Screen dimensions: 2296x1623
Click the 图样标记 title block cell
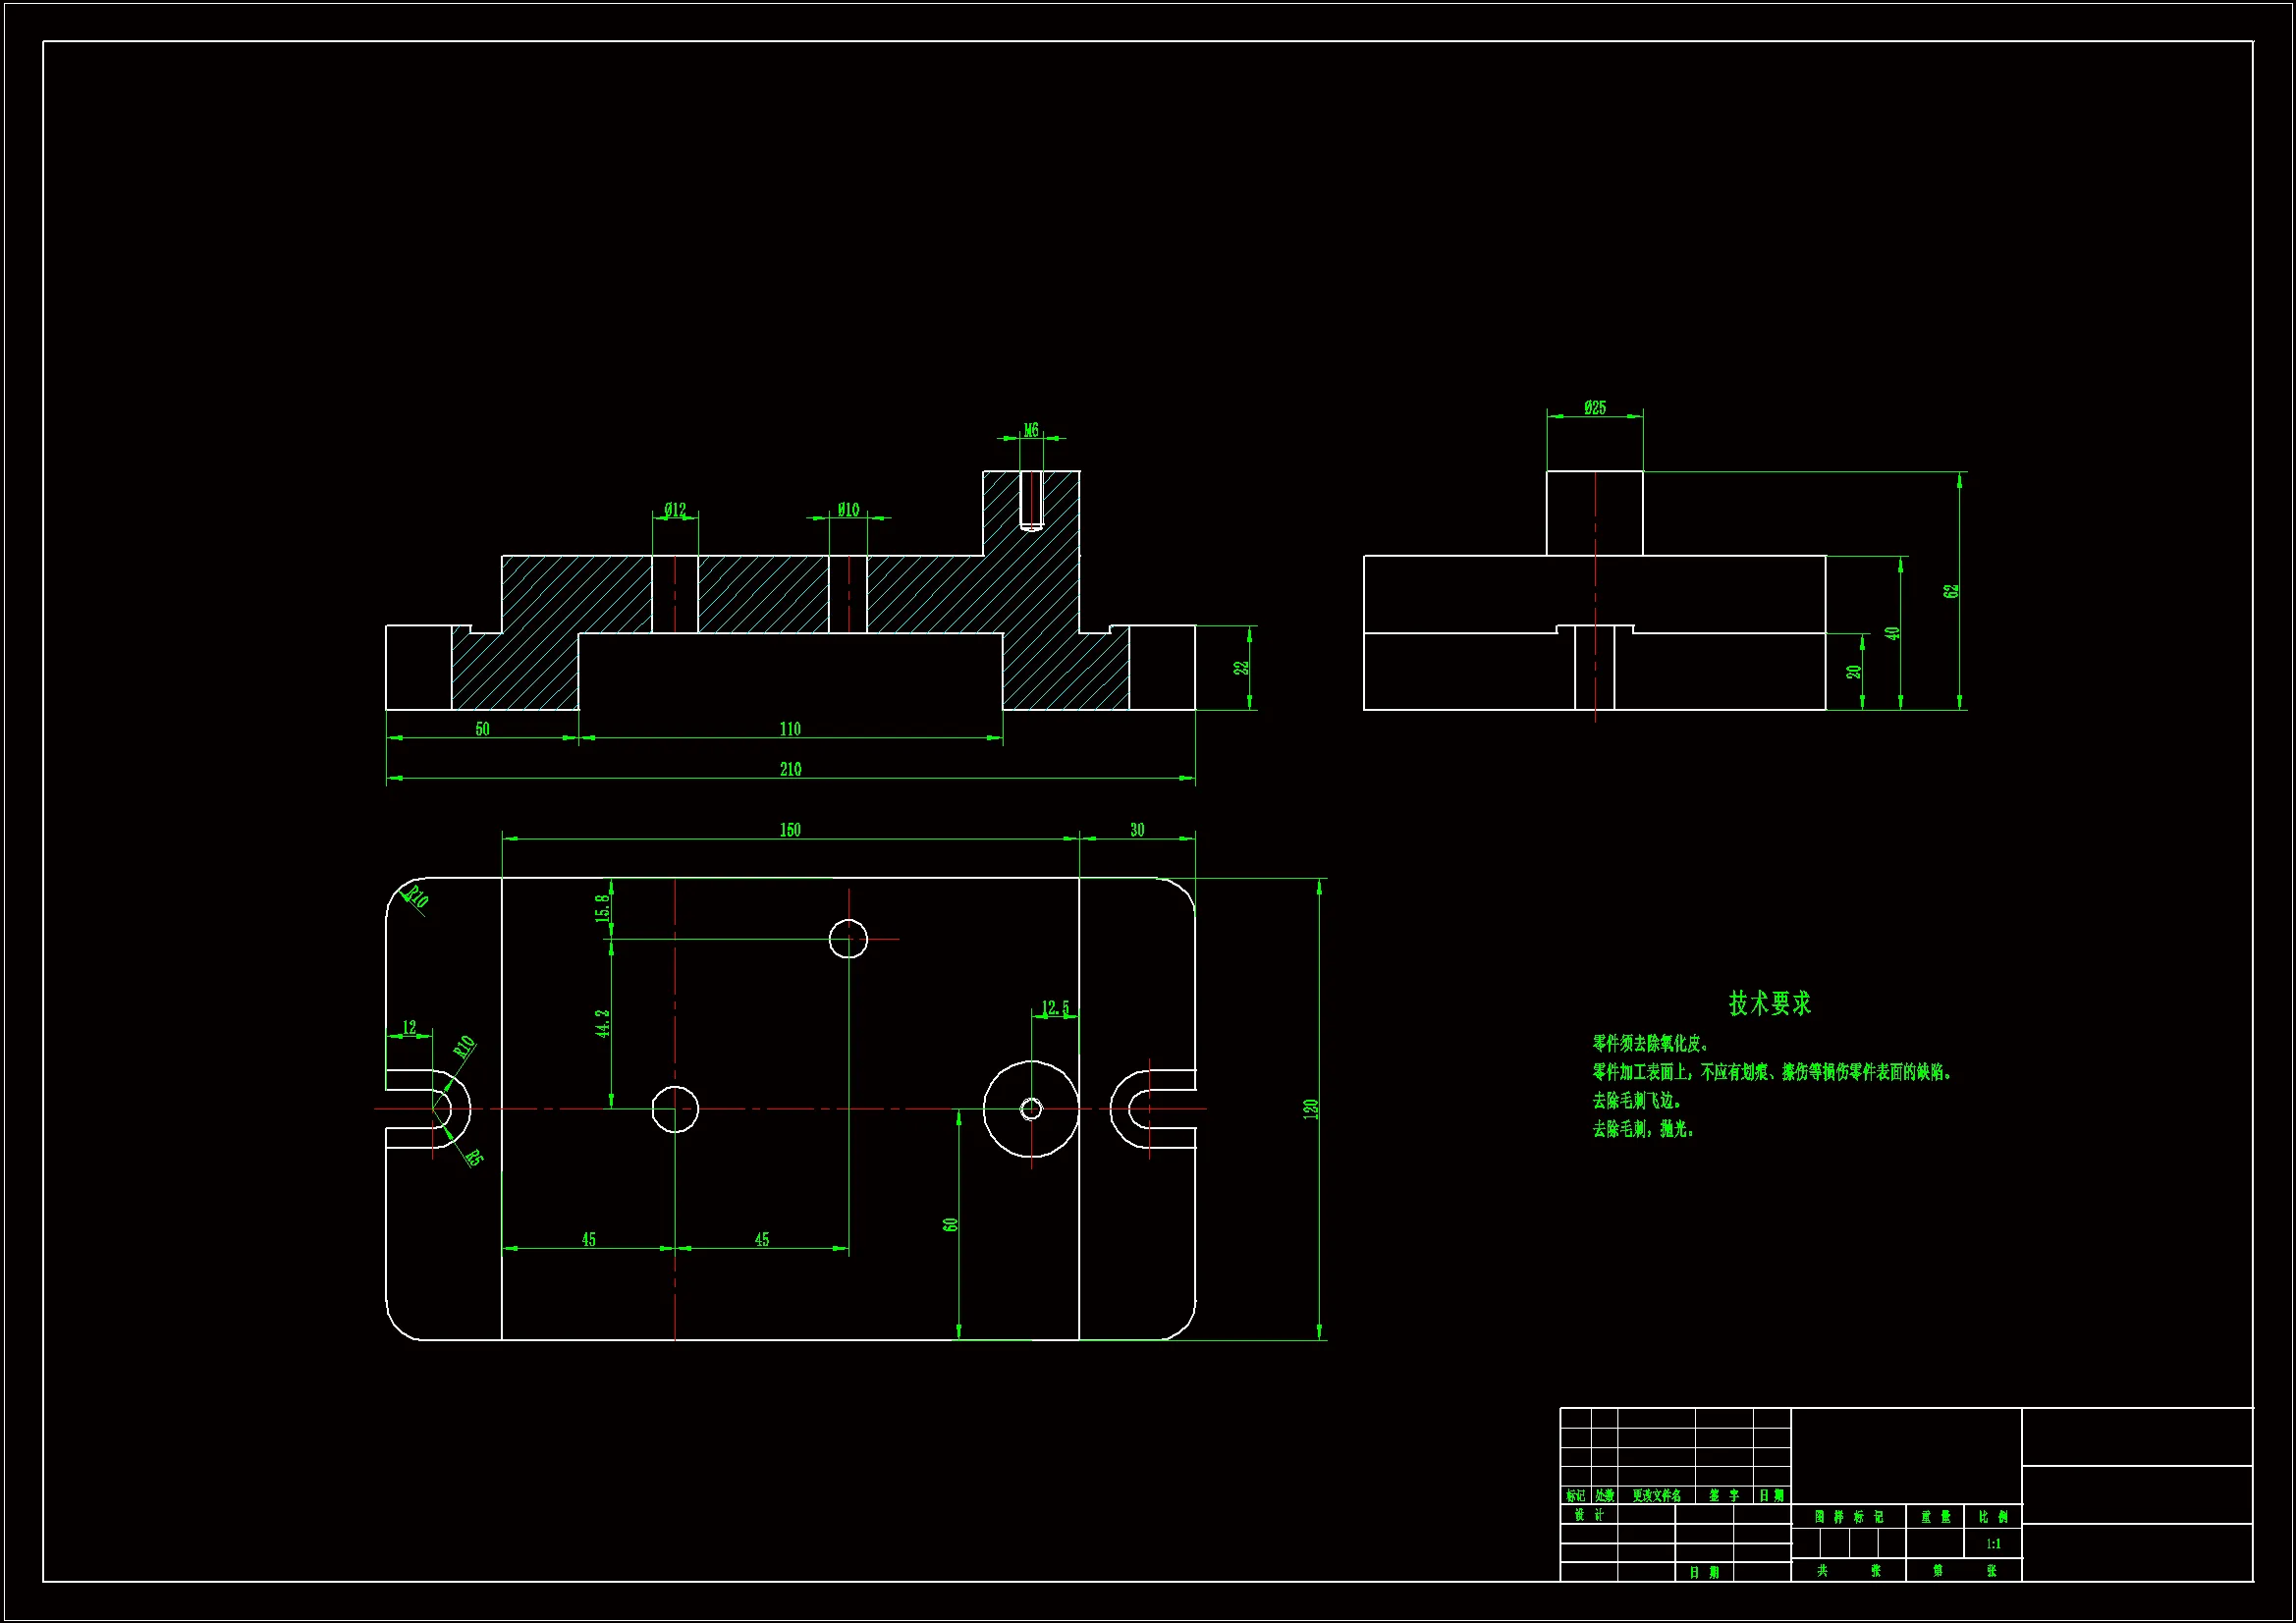pyautogui.click(x=1848, y=1517)
